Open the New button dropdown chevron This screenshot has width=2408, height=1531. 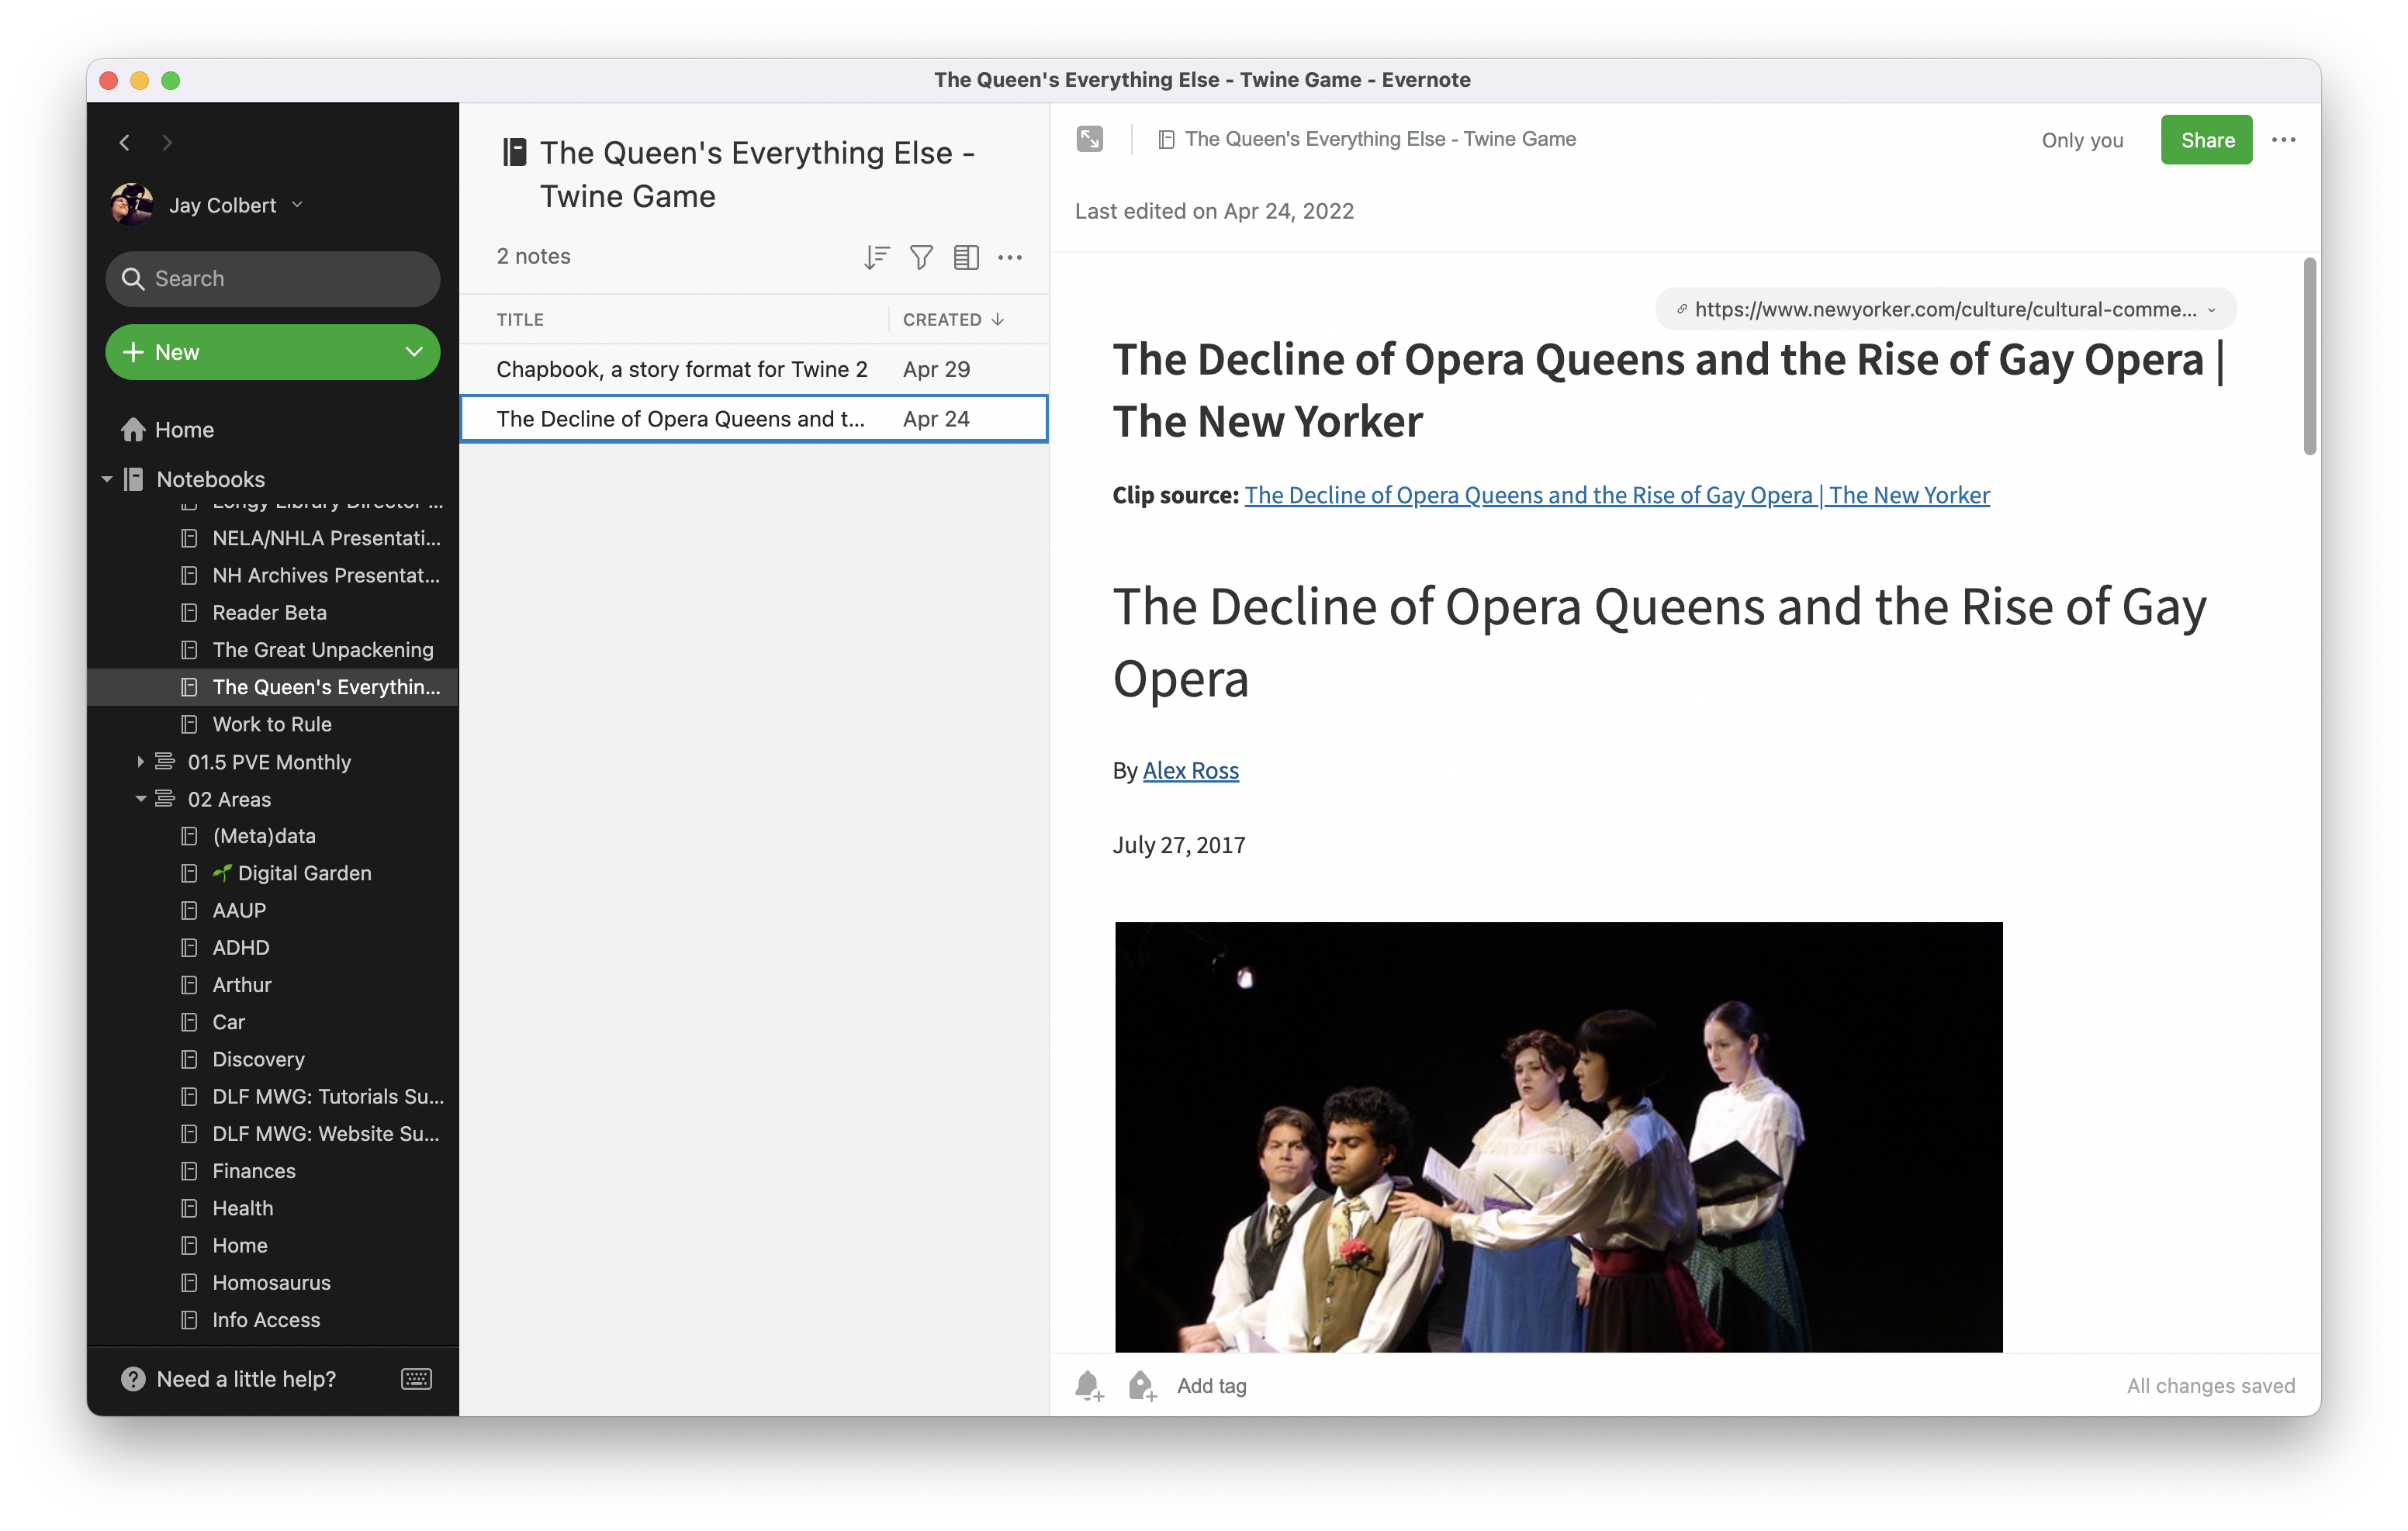point(413,352)
